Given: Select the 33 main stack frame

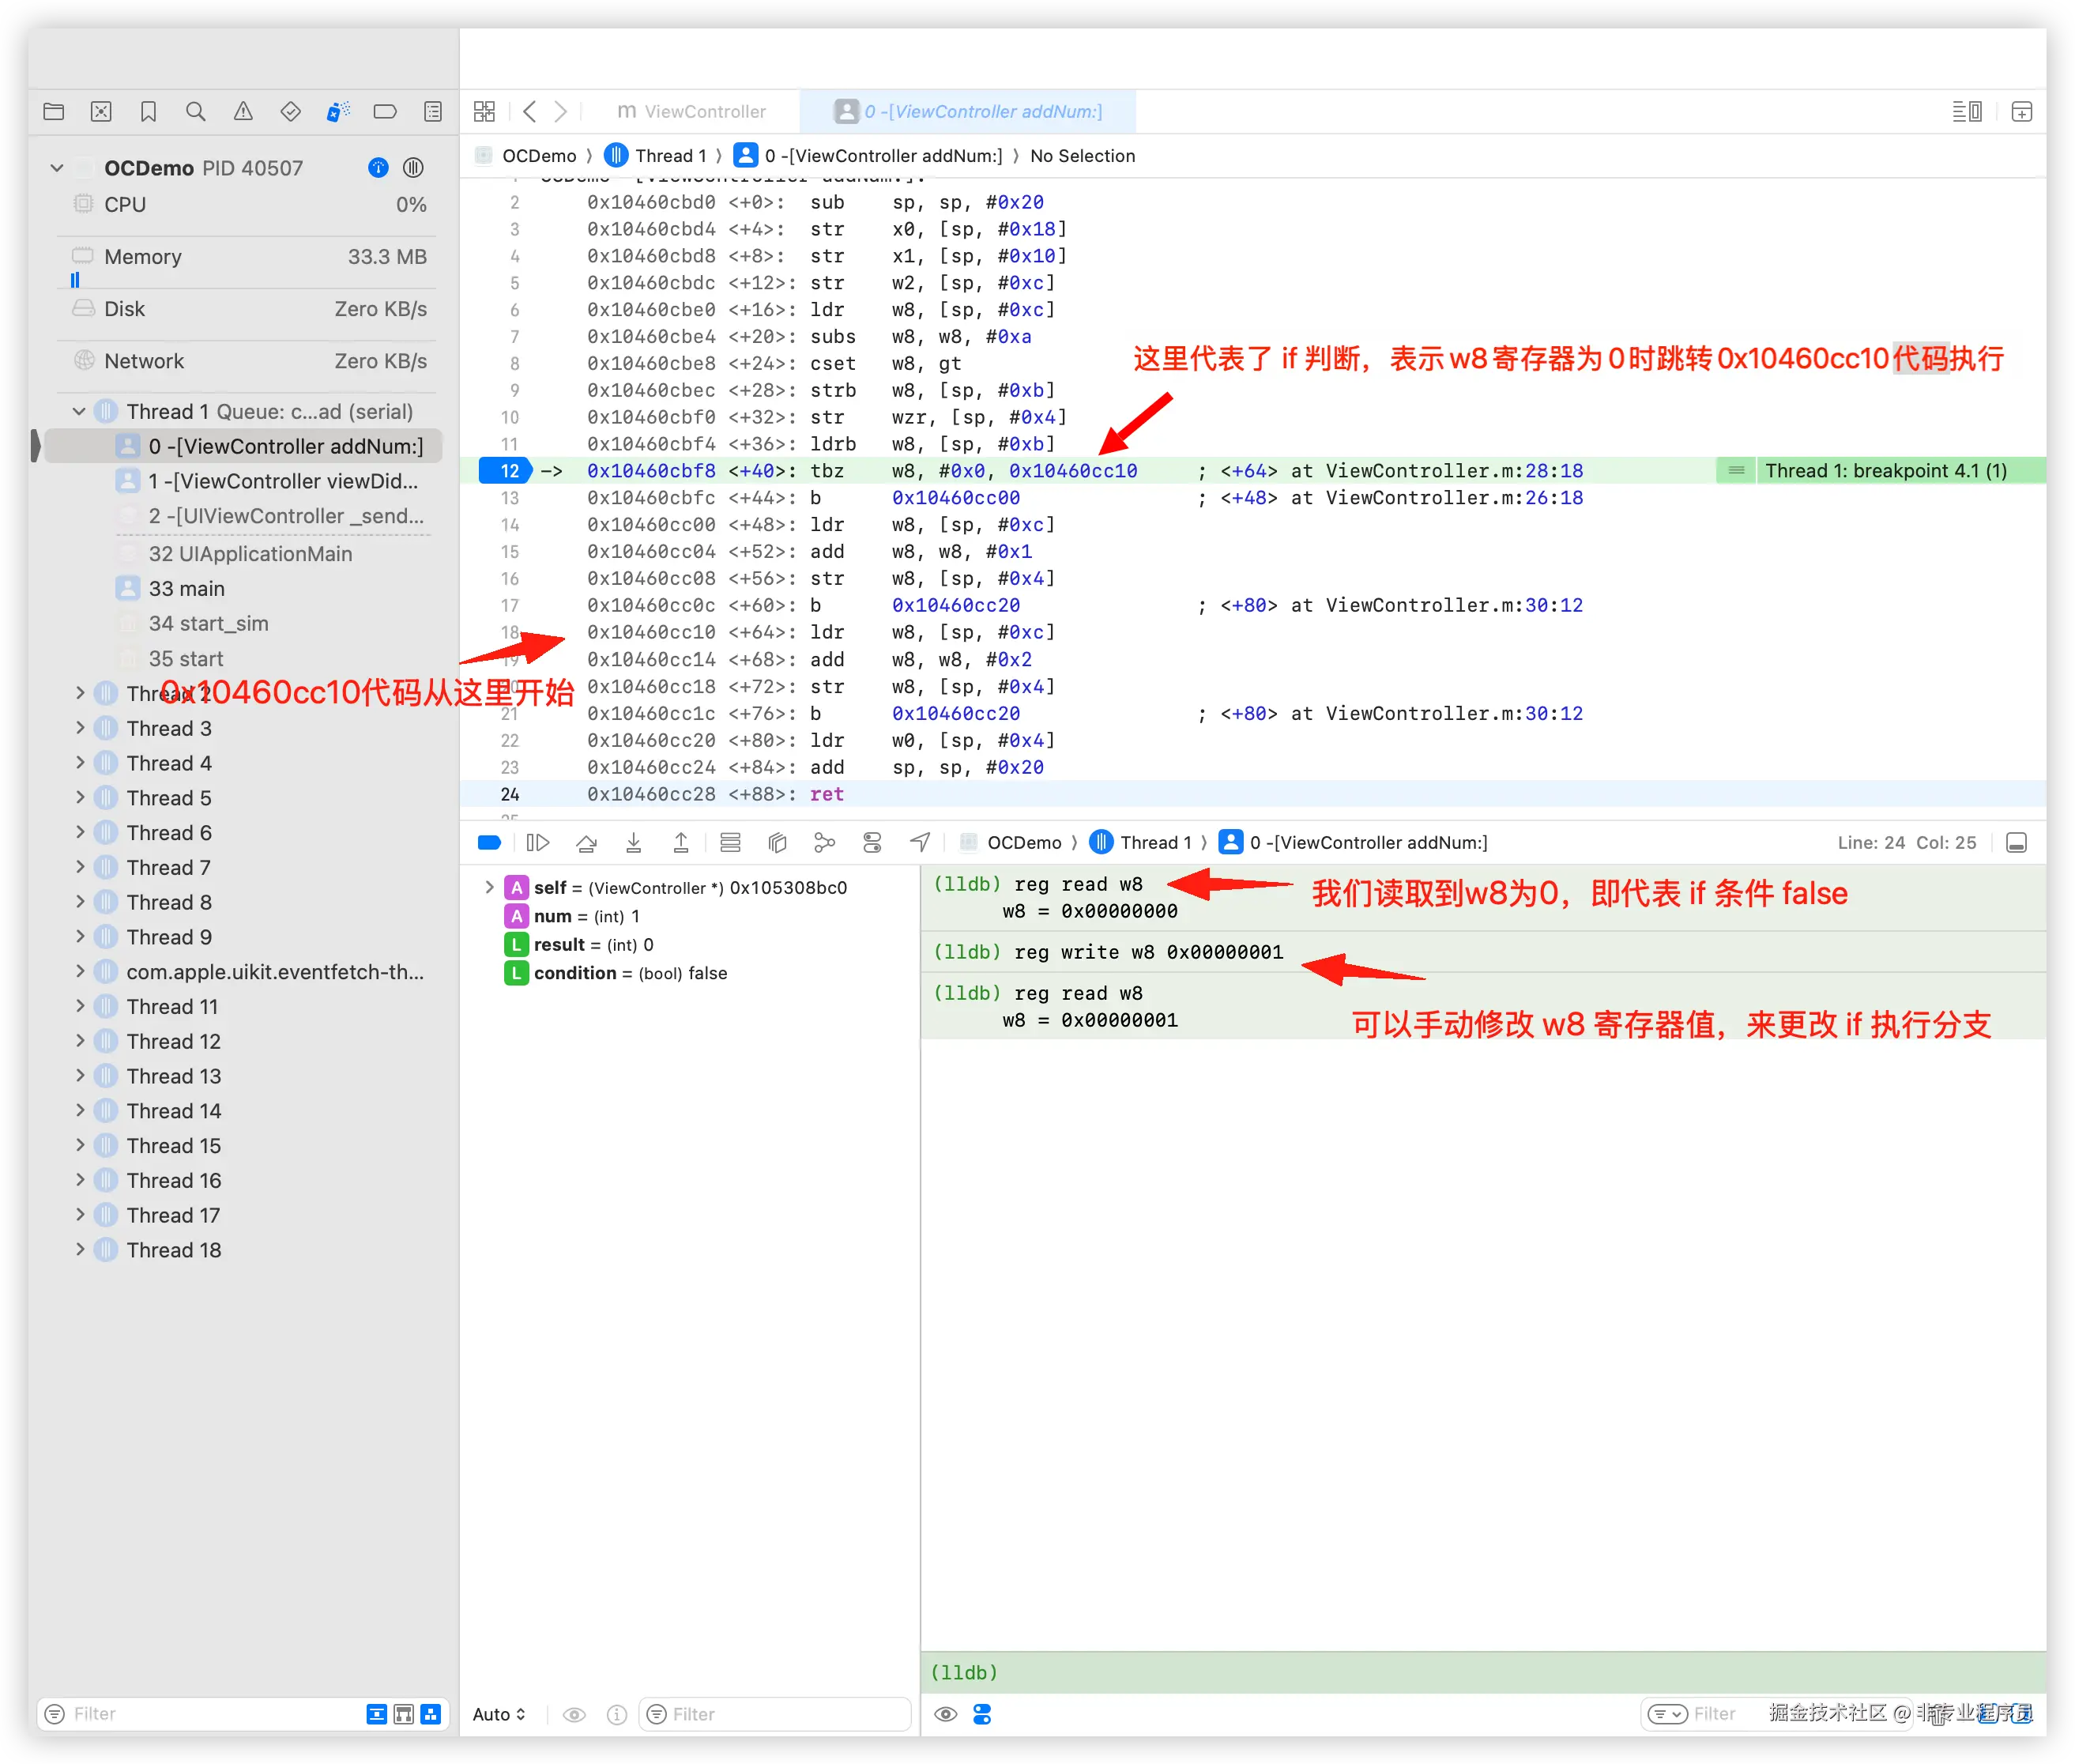Looking at the screenshot, I should coord(187,589).
